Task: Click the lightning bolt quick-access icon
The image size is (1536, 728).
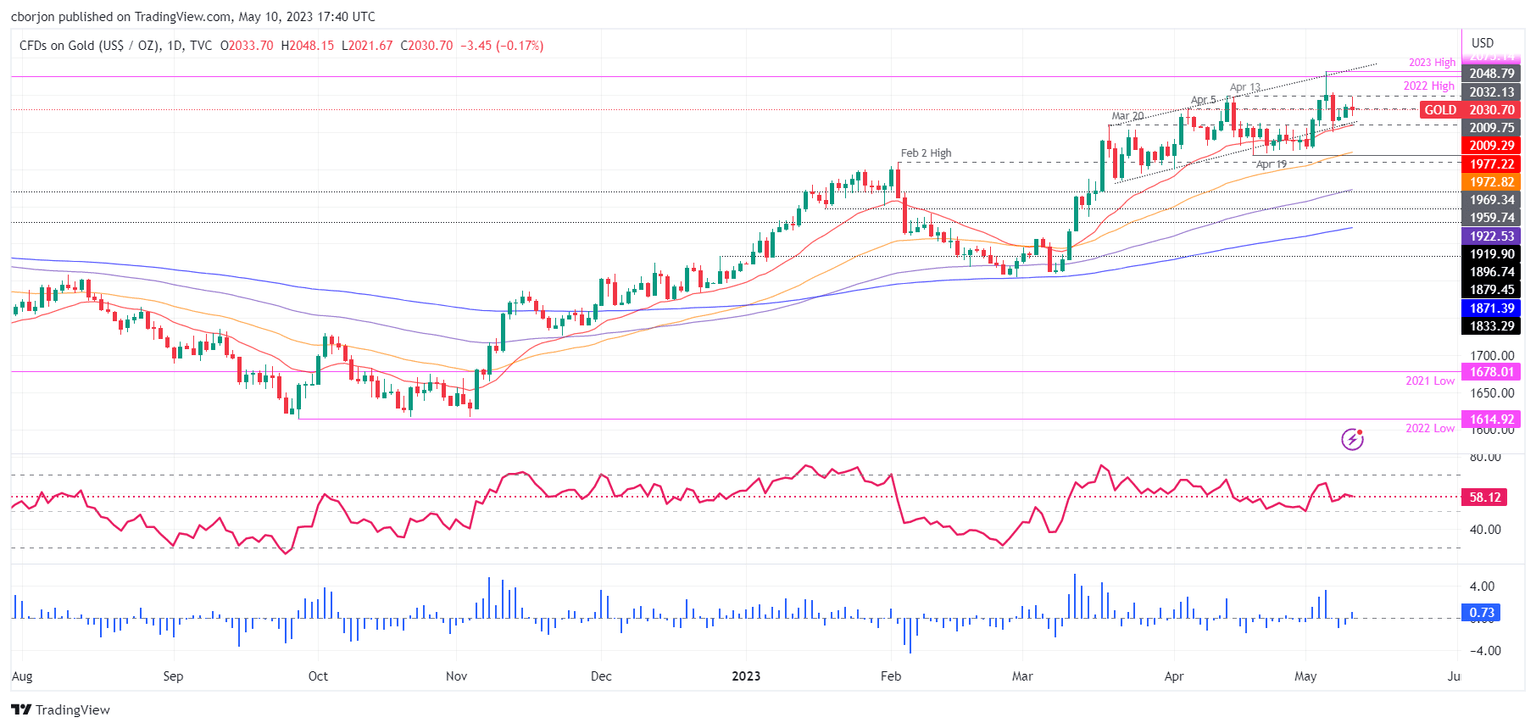Action: click(x=1354, y=438)
